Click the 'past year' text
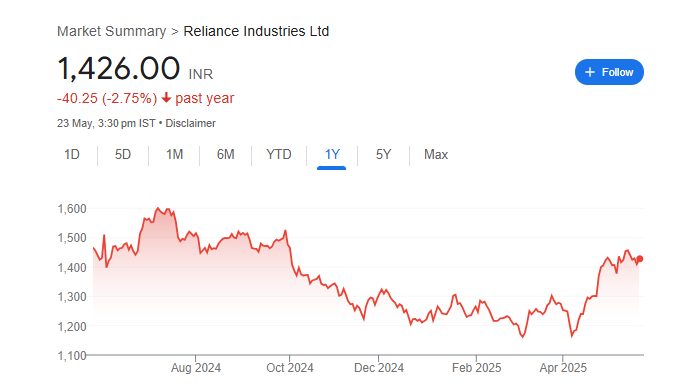Viewport: 689px width, 389px height. click(205, 98)
